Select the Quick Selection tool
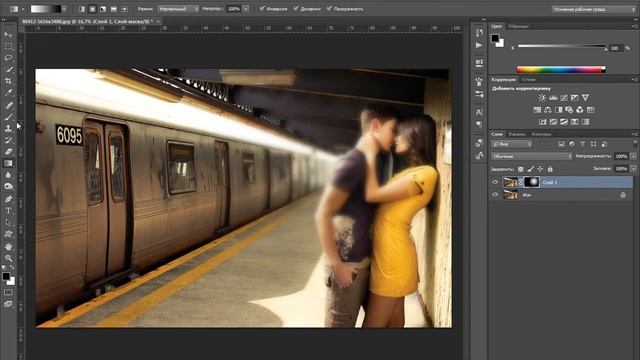The image size is (640, 360). (8, 70)
